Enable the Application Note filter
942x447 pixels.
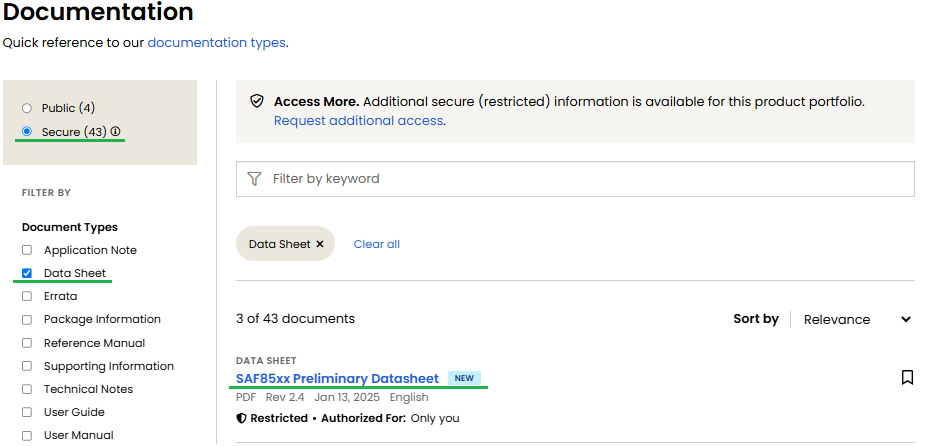[27, 250]
